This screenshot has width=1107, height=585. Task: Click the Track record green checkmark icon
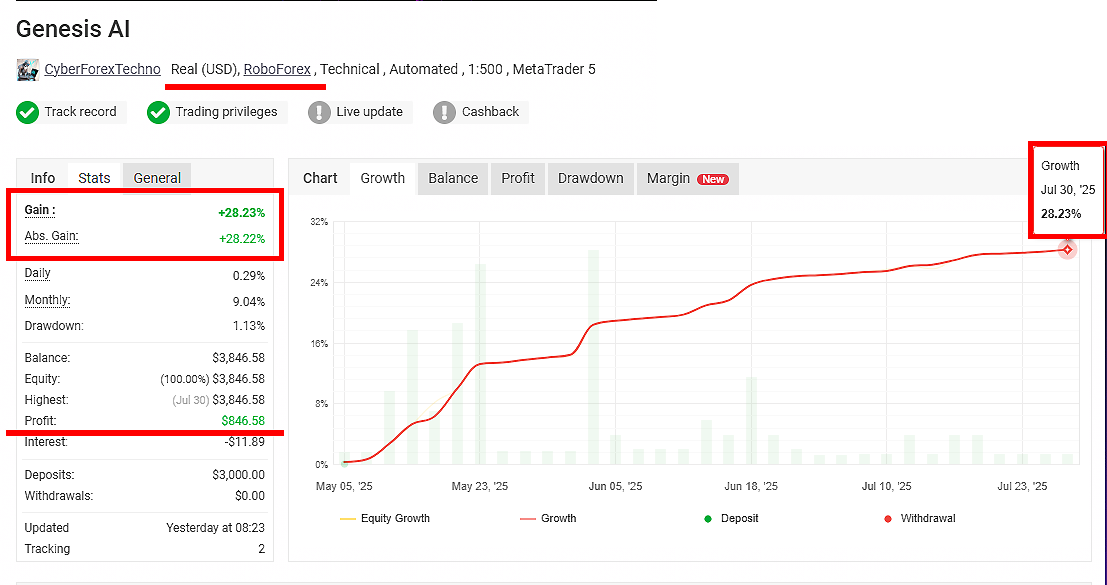[28, 112]
